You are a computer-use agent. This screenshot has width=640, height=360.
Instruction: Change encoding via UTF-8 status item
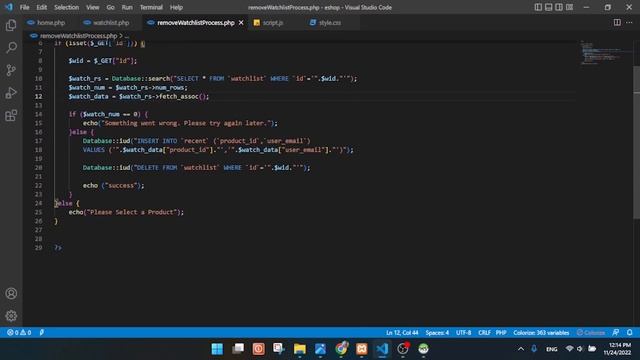tap(463, 333)
